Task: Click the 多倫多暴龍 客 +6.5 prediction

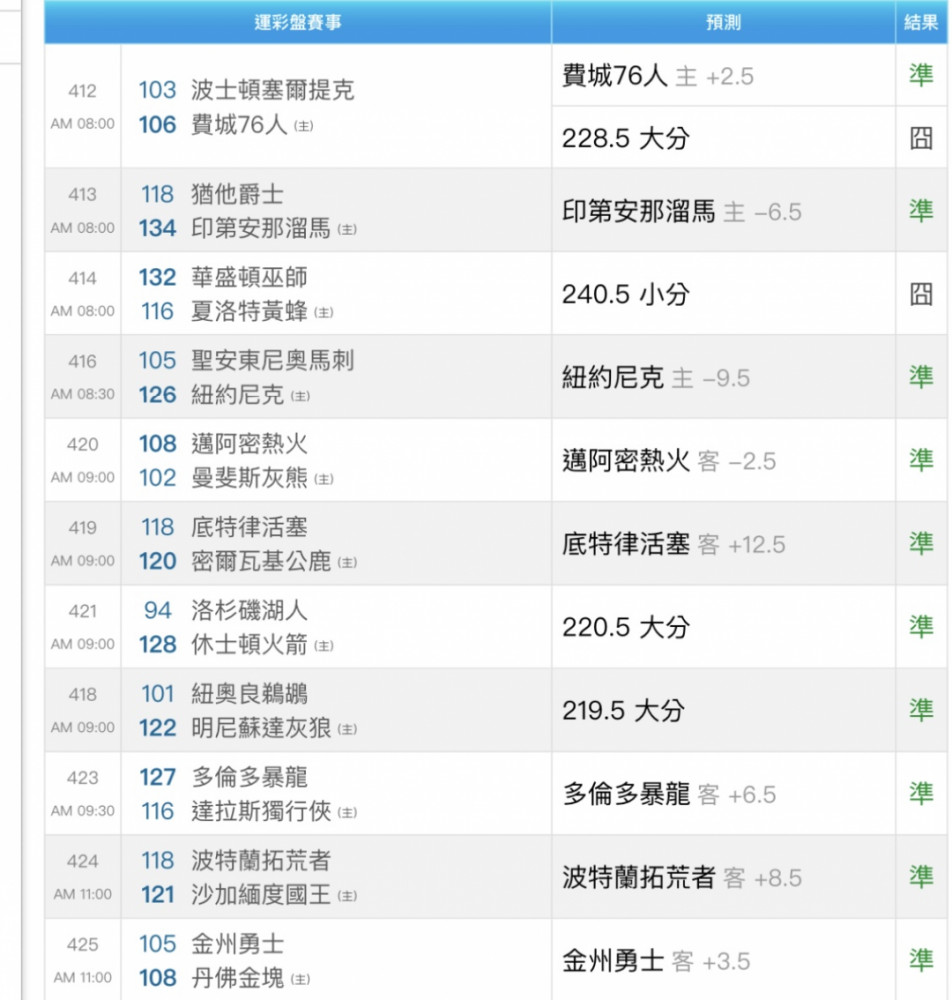Action: [669, 794]
